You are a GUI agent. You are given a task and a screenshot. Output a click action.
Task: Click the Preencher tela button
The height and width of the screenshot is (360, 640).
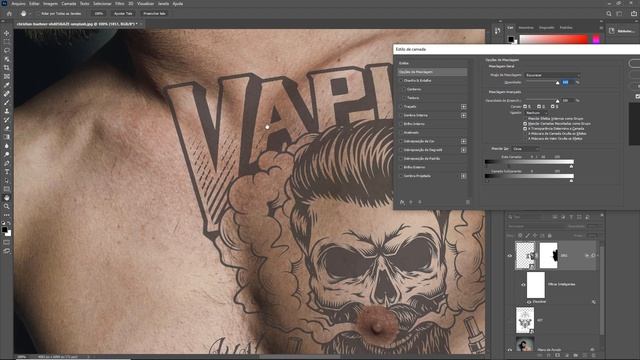(x=154, y=13)
